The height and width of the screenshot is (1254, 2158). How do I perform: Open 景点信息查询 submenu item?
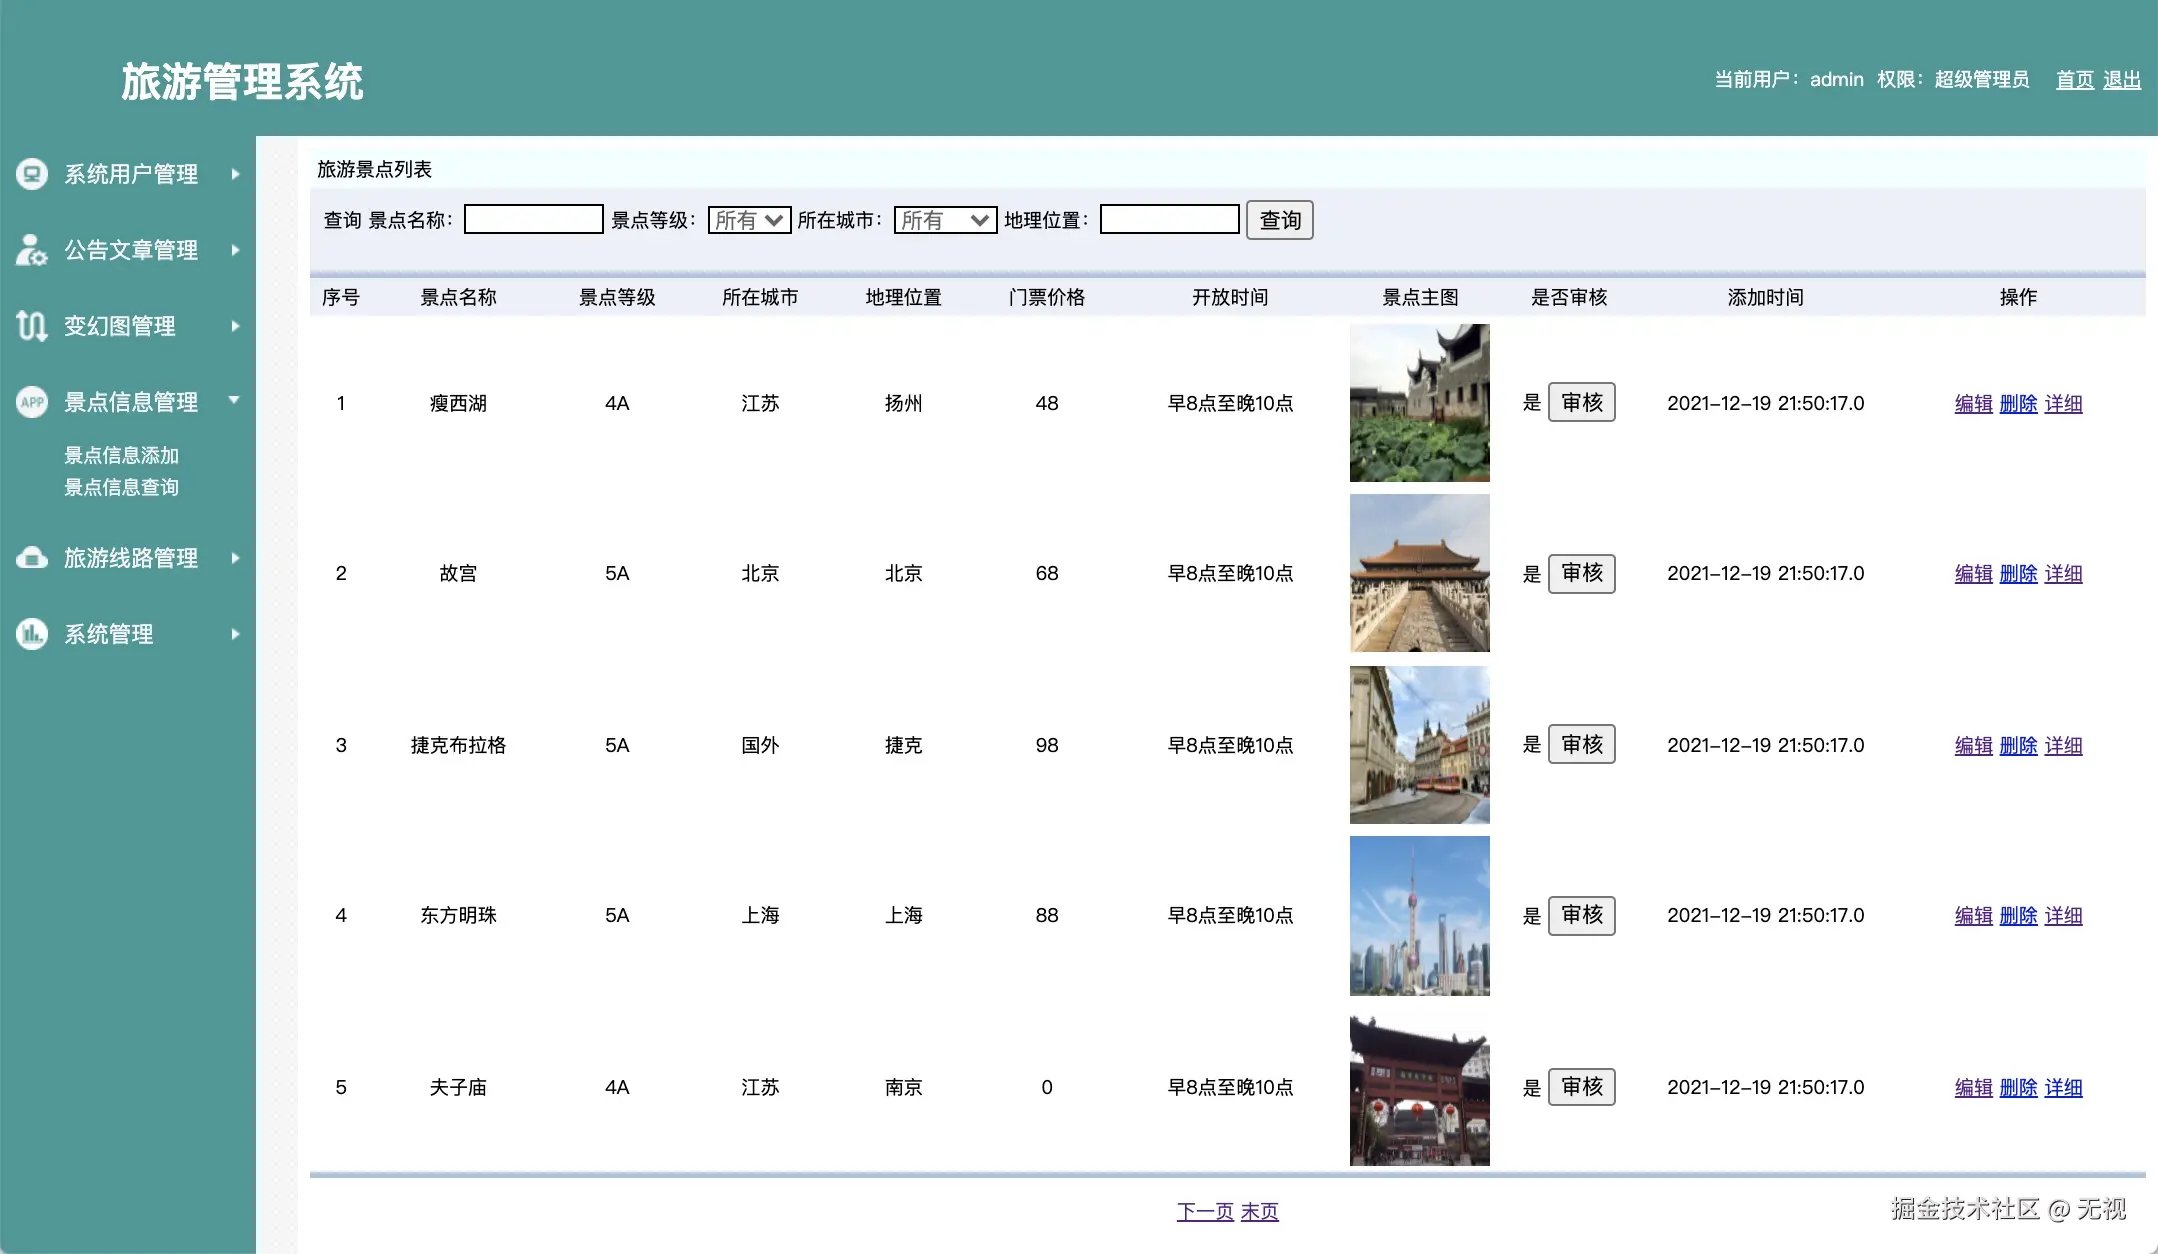click(x=121, y=487)
